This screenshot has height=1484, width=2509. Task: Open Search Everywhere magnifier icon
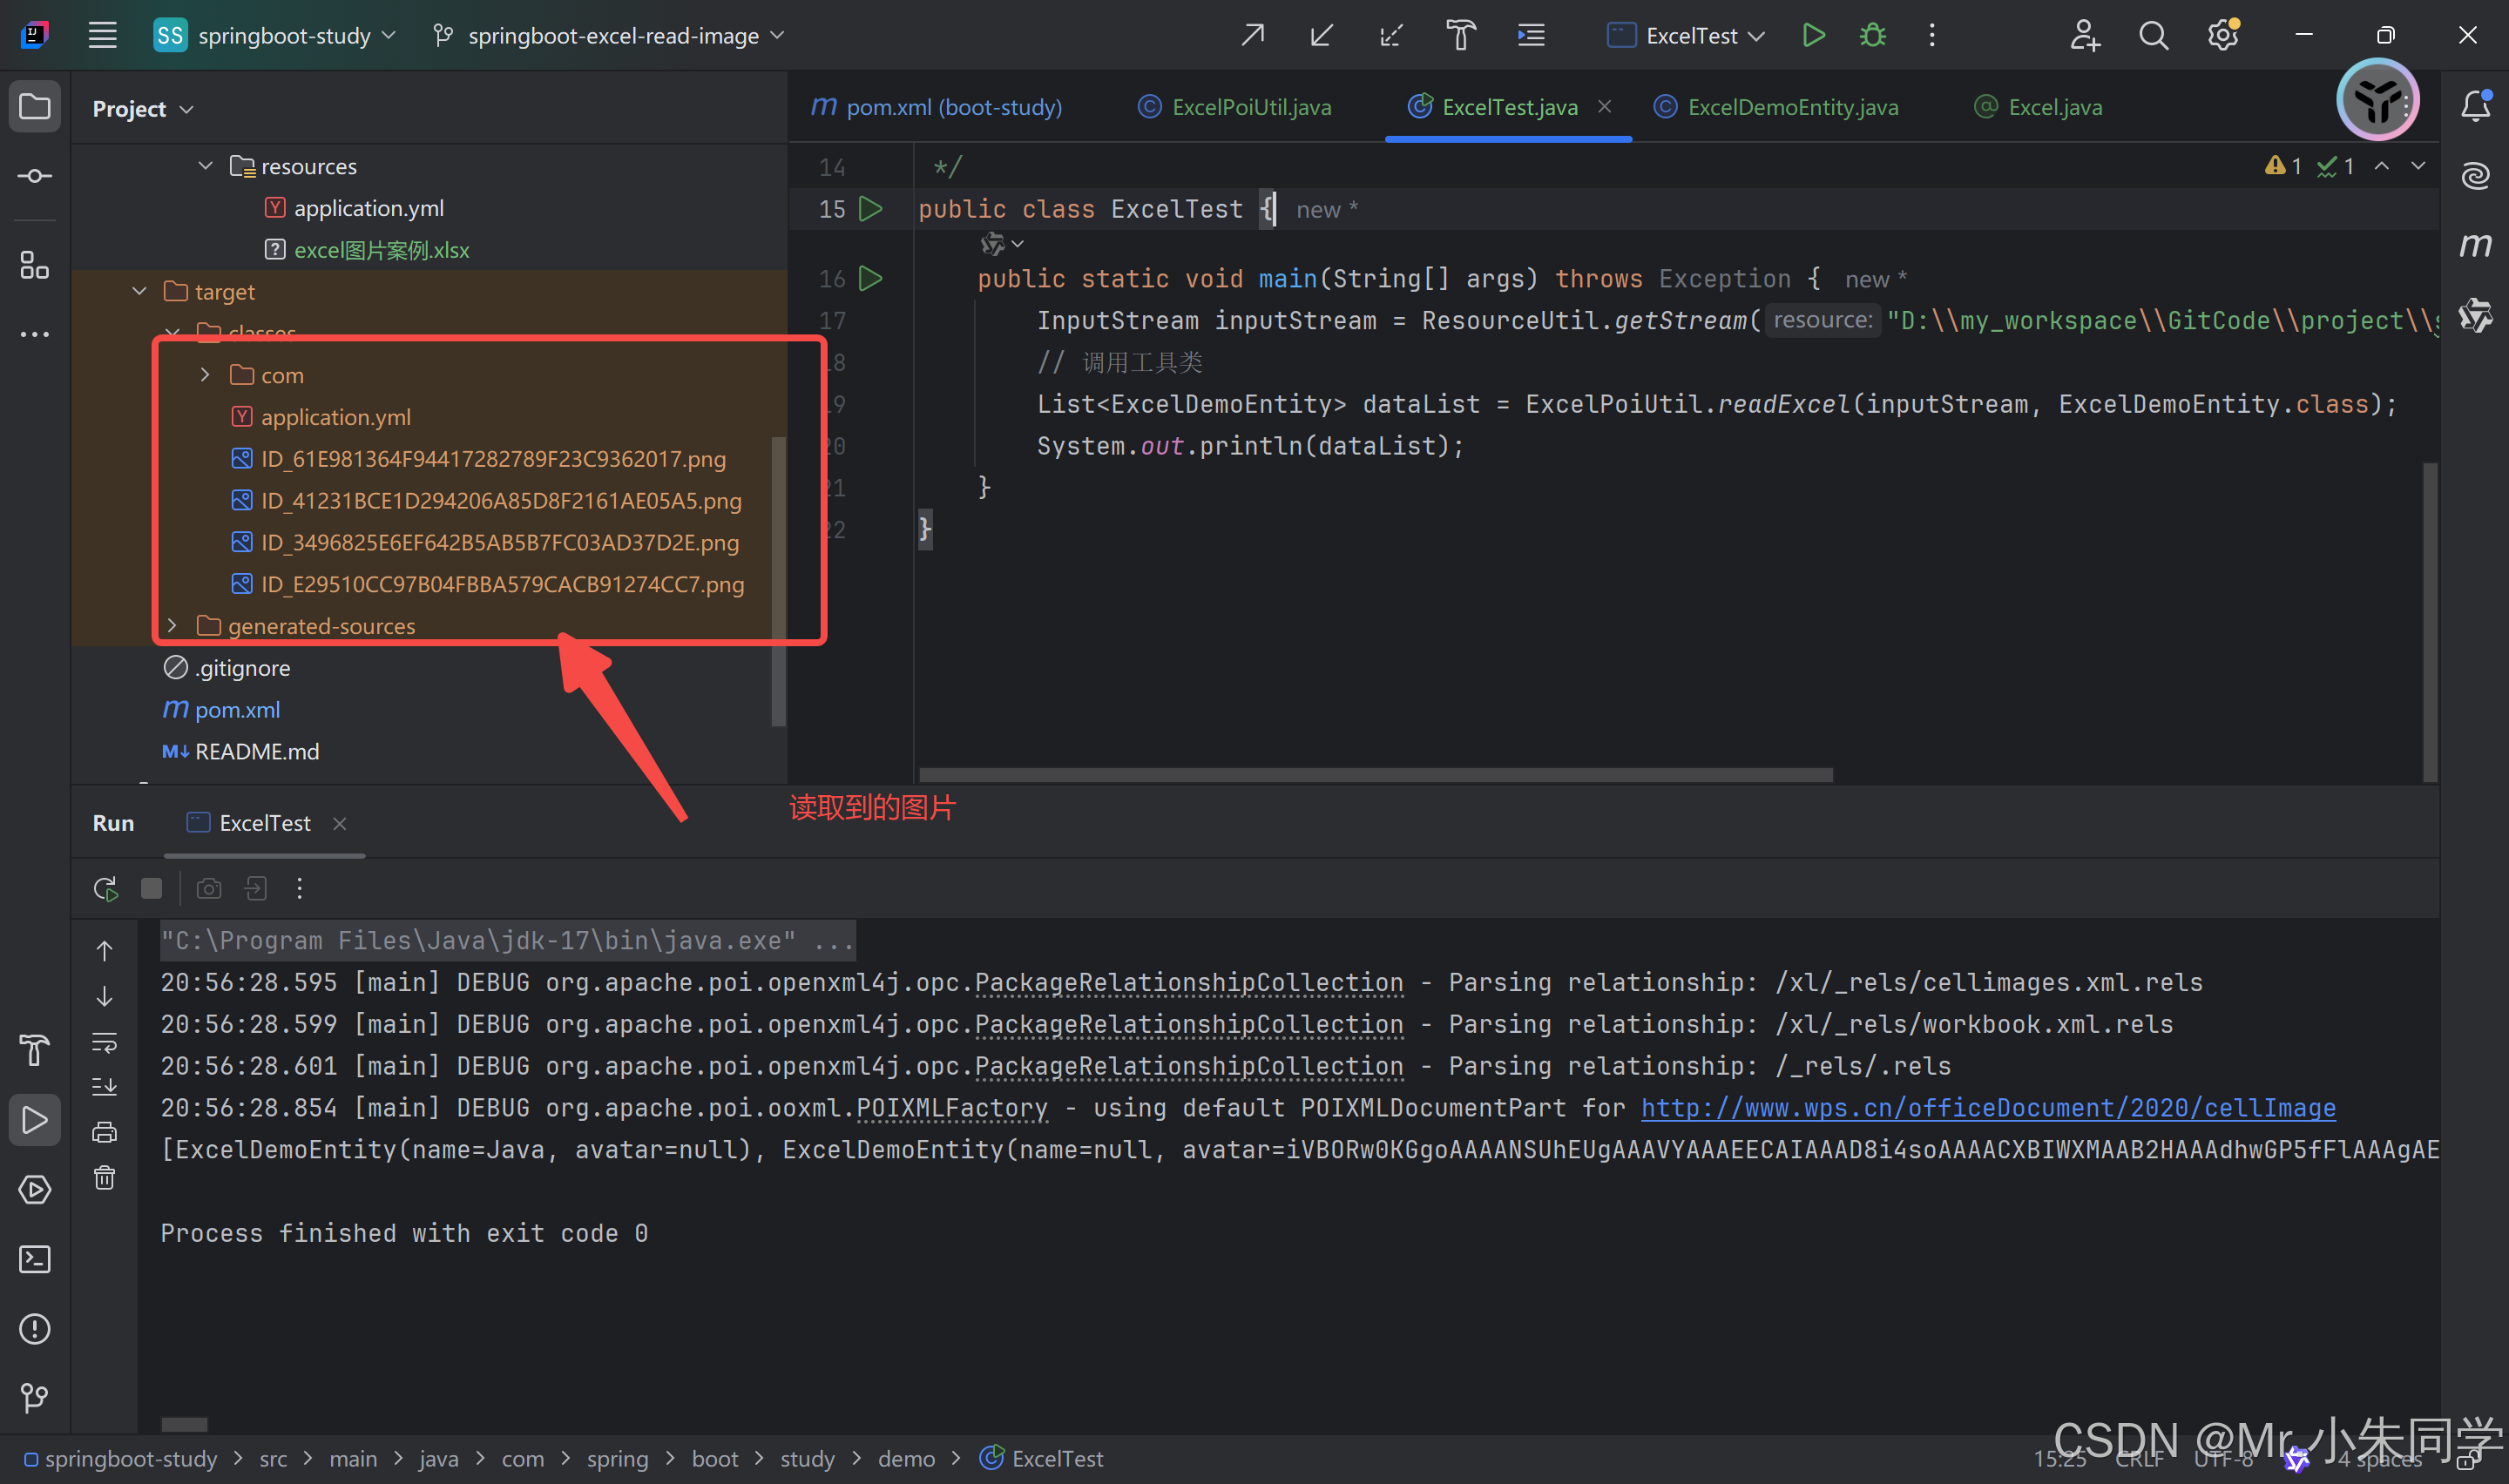2153,36
